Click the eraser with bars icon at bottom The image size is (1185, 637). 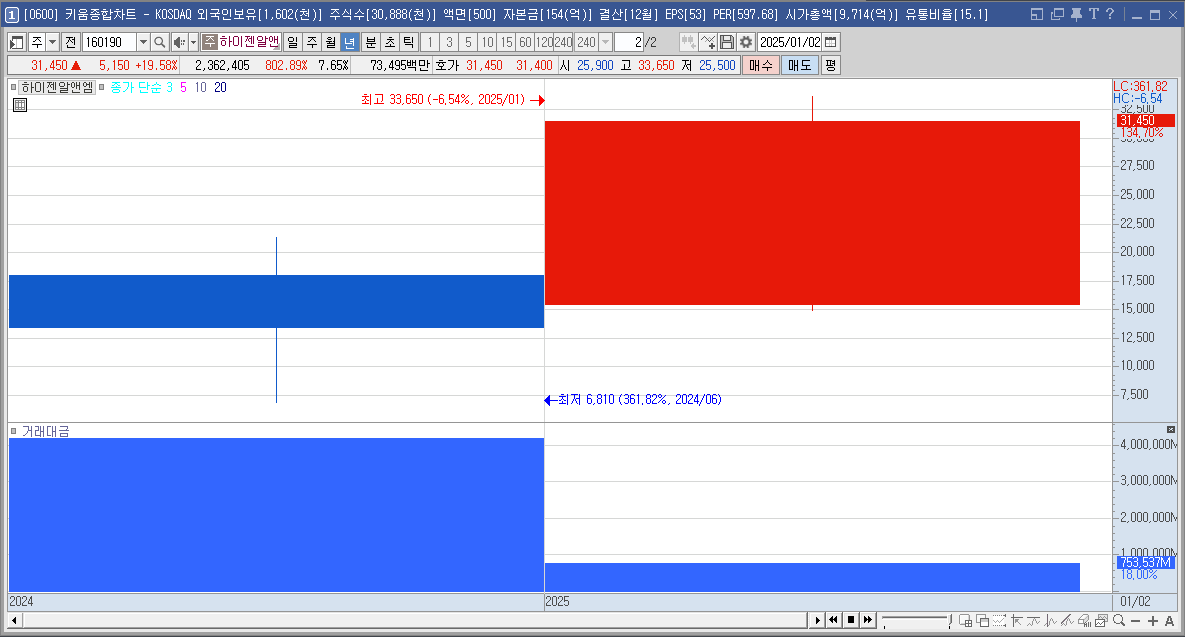pyautogui.click(x=1084, y=620)
